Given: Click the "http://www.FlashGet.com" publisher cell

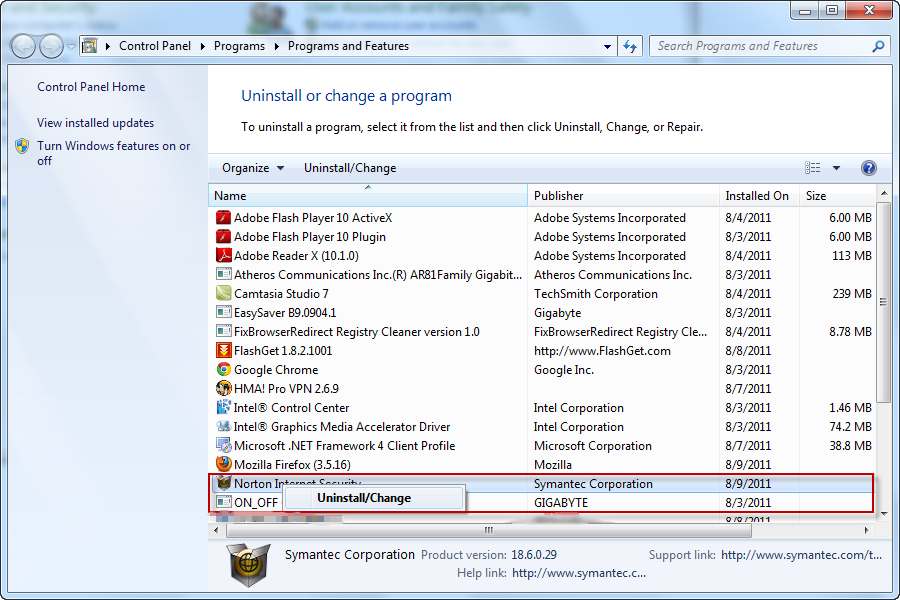Looking at the screenshot, I should [x=602, y=351].
